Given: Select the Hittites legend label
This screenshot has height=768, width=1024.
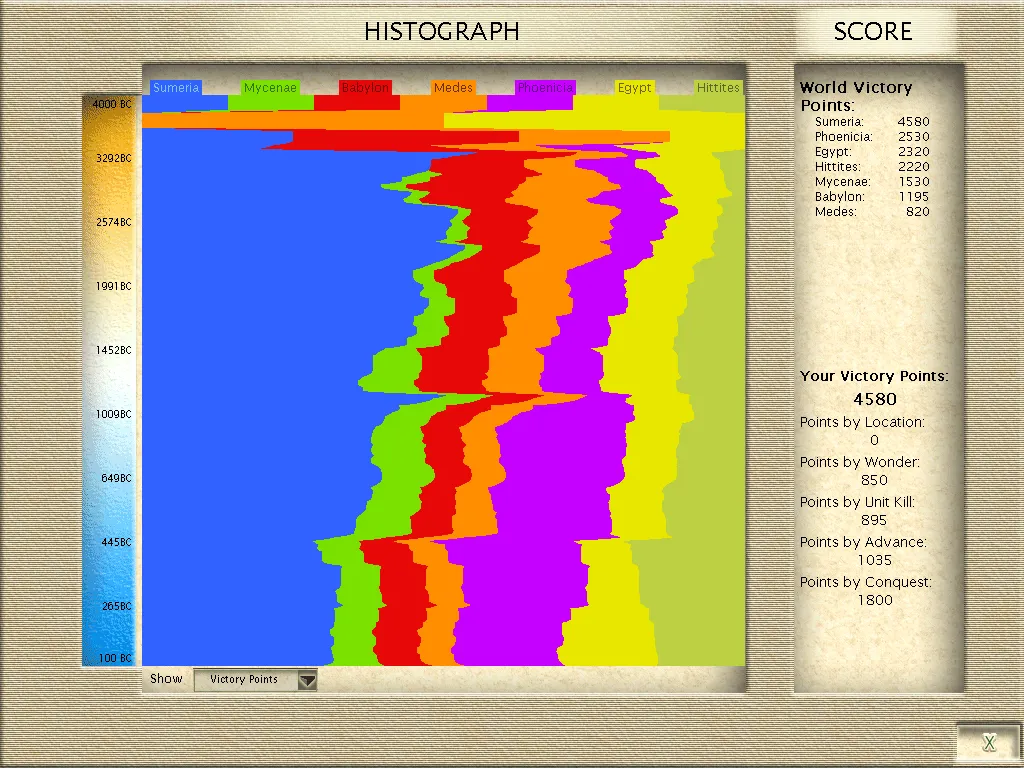Looking at the screenshot, I should [718, 88].
